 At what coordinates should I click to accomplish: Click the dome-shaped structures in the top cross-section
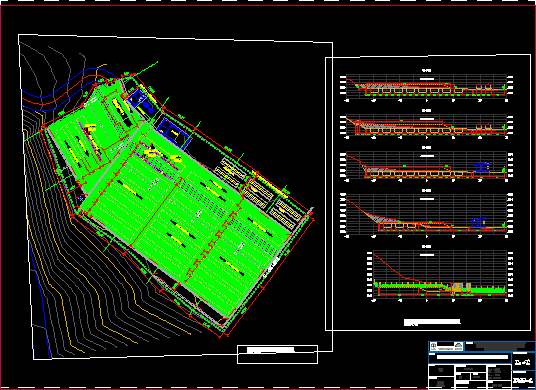click(484, 87)
